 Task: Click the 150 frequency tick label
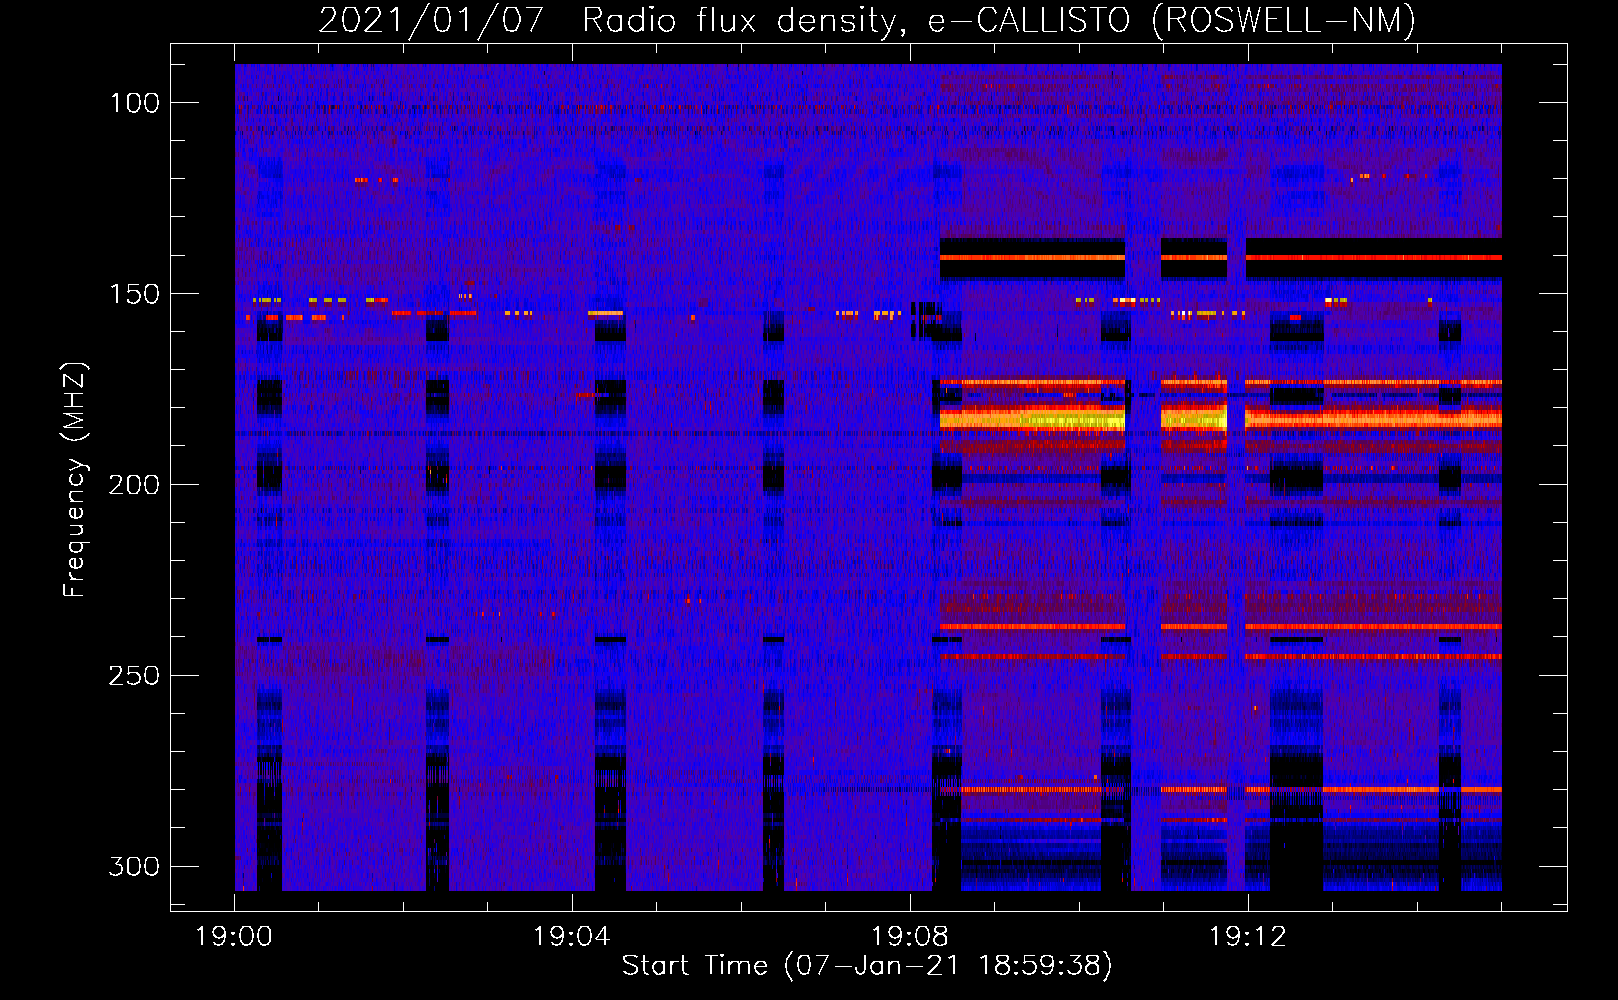click(135, 294)
